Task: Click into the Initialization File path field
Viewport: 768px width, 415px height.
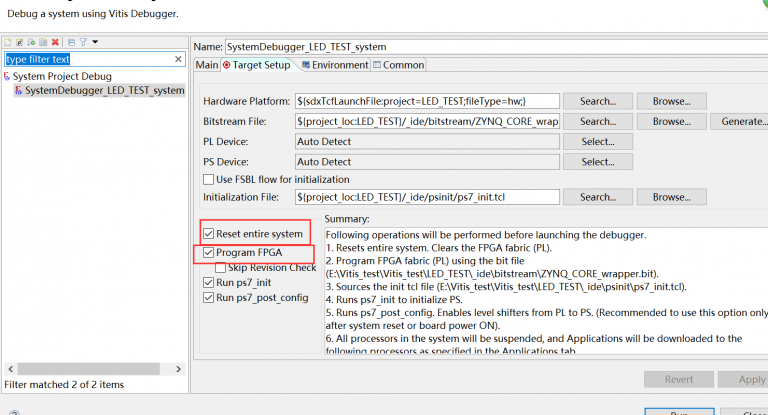Action: pyautogui.click(x=427, y=197)
